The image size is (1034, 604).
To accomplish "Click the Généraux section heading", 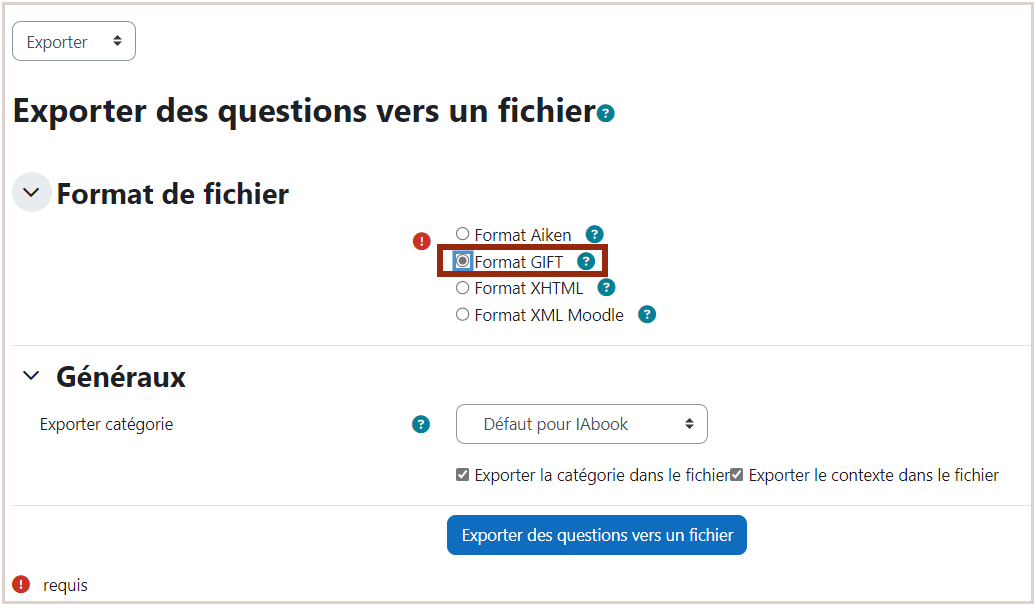I will [121, 377].
